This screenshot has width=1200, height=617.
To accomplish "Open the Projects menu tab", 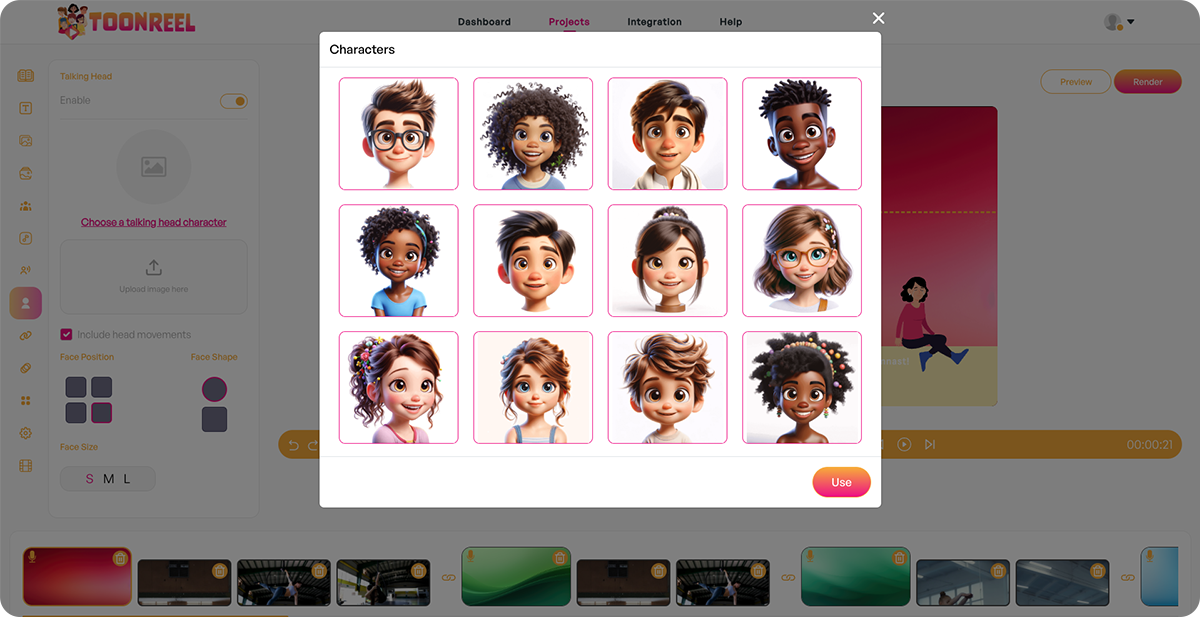I will pos(569,22).
